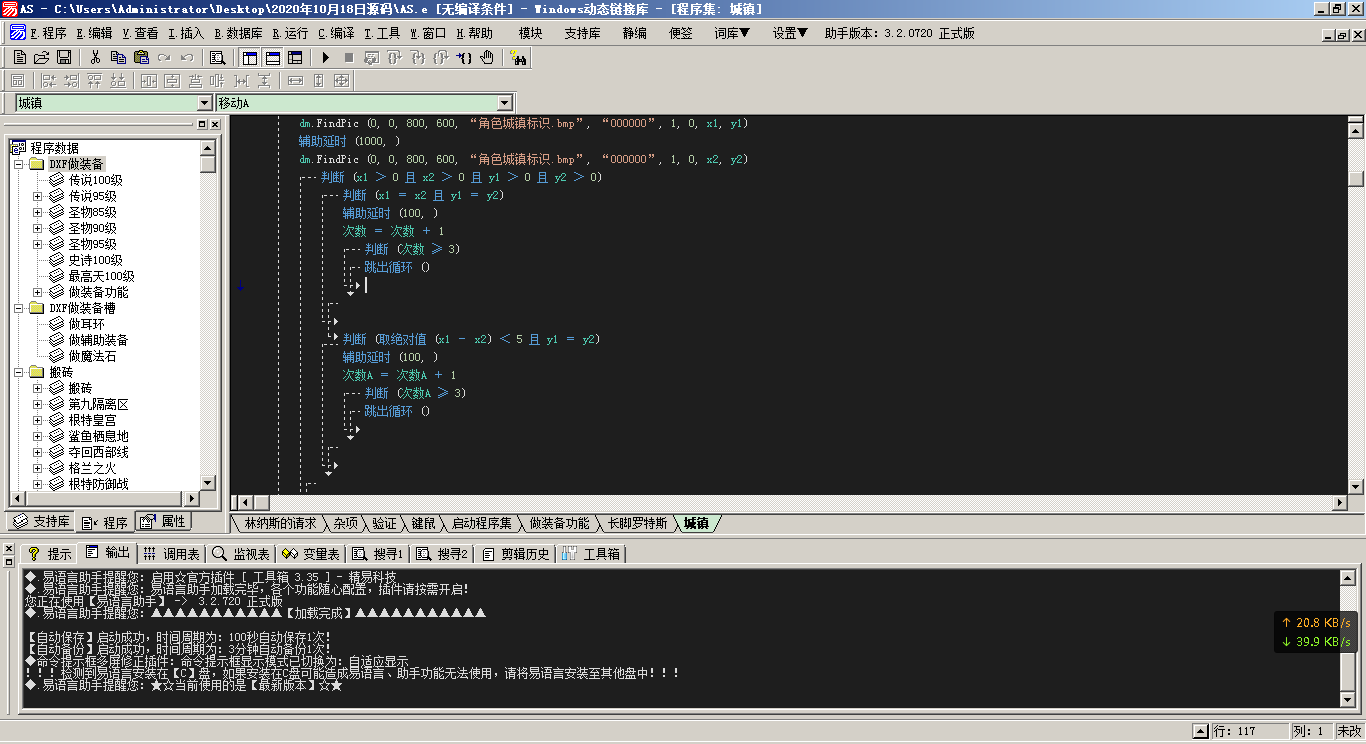Click the Save floppy disk icon
Viewport: 1366px width, 744px height.
point(64,58)
